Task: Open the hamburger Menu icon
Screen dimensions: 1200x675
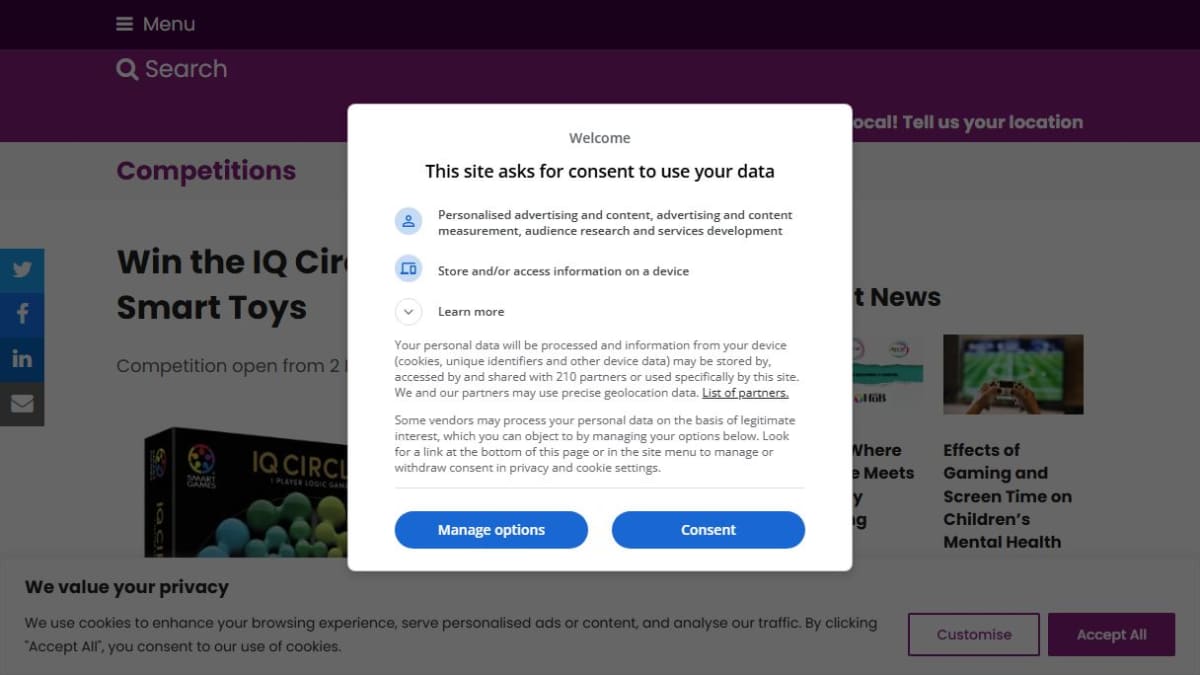Action: pos(124,24)
